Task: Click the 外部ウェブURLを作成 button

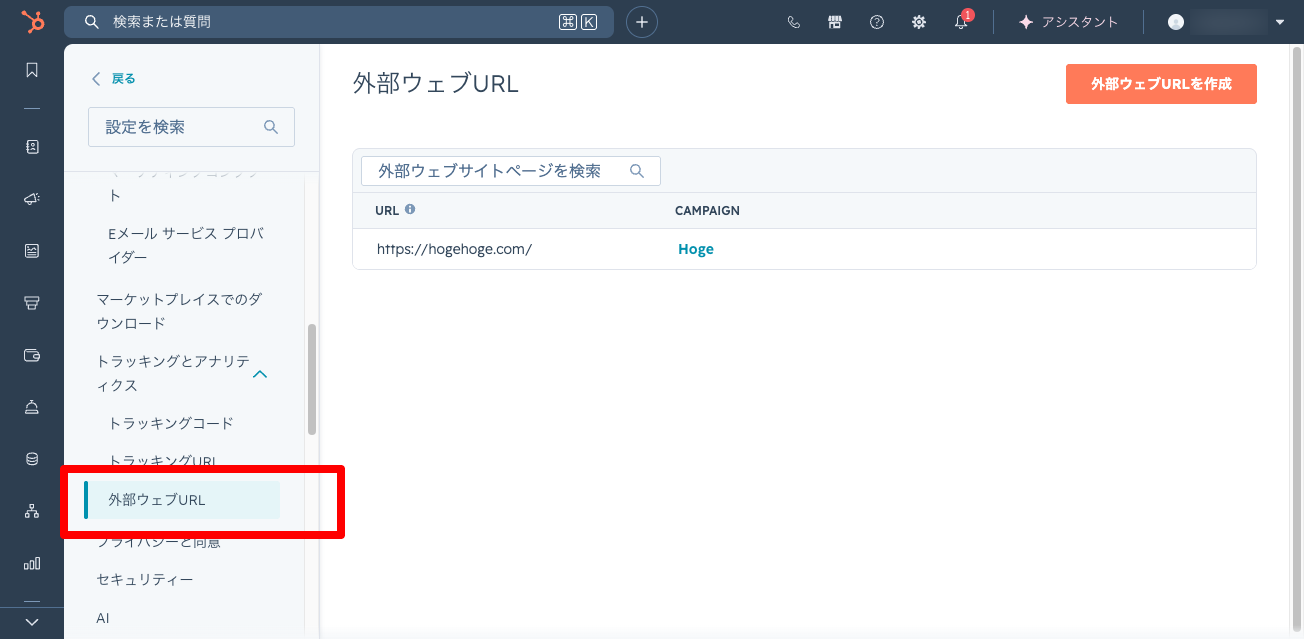Action: click(1161, 84)
